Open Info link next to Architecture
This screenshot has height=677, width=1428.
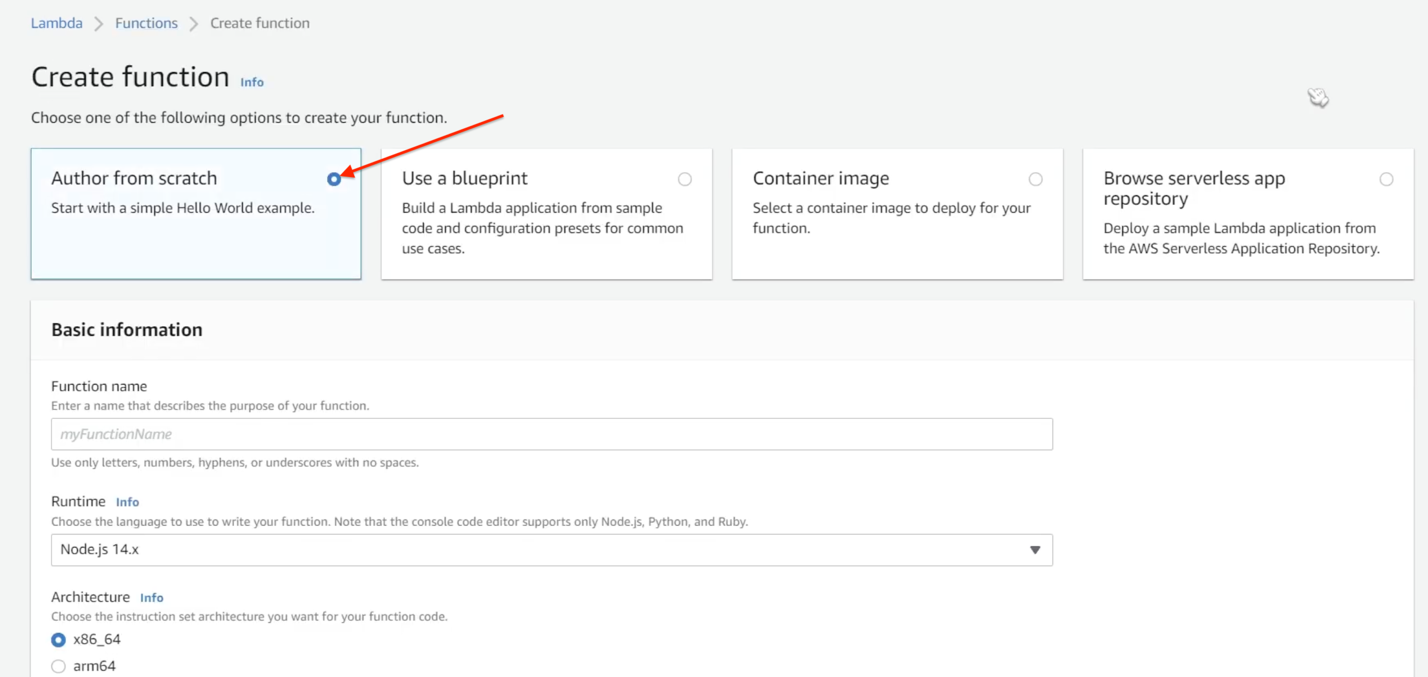pos(152,597)
